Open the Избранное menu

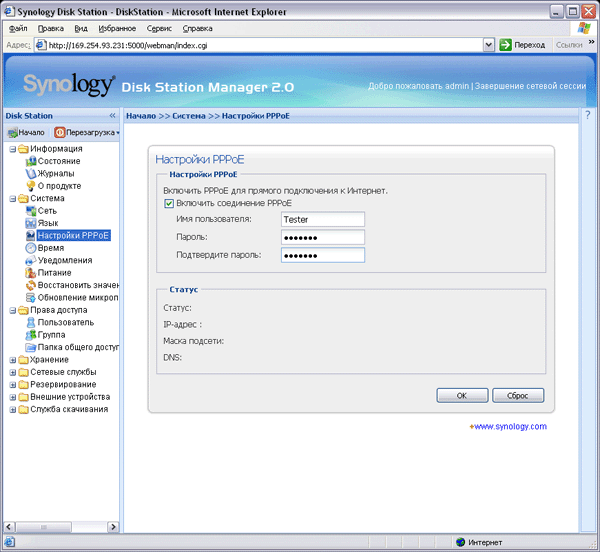(117, 28)
